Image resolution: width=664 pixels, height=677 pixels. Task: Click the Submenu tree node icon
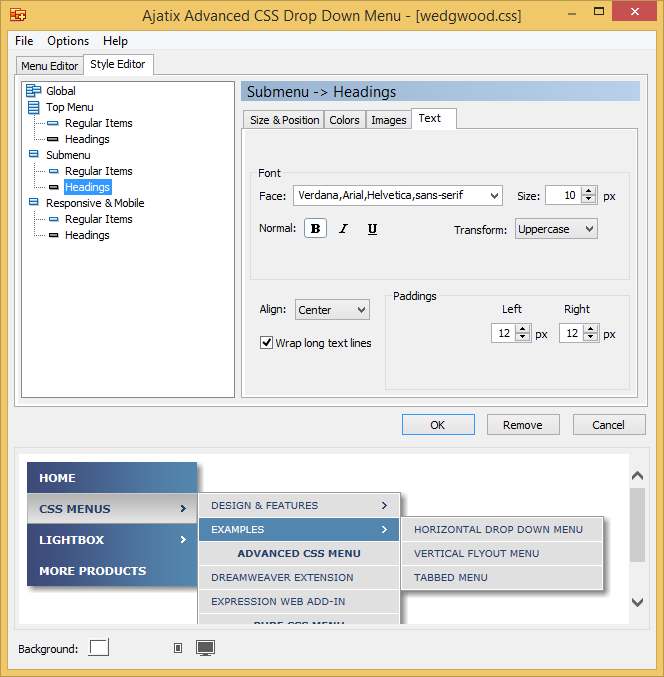[33, 154]
